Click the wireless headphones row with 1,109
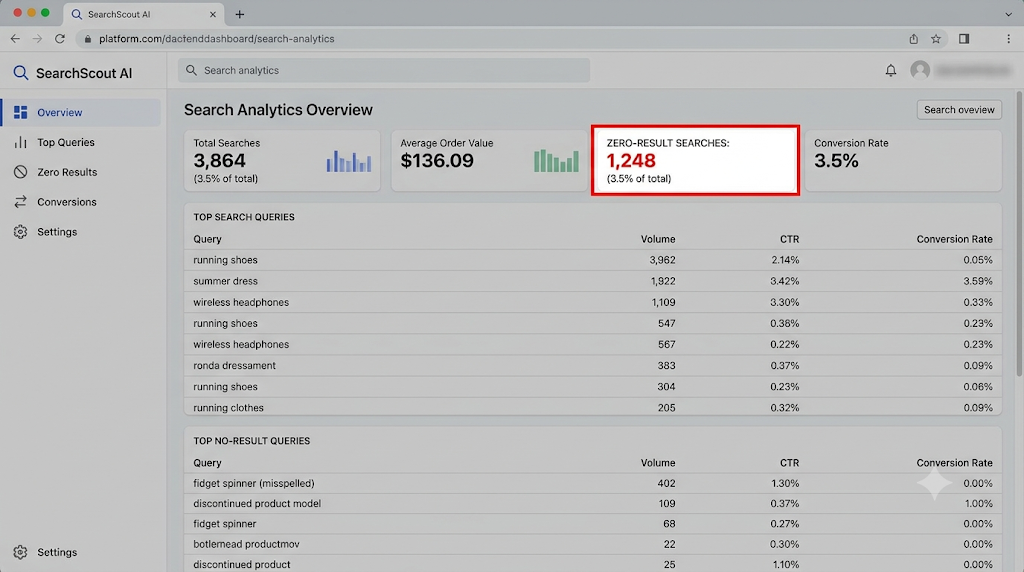Image resolution: width=1024 pixels, height=572 pixels. (x=593, y=302)
